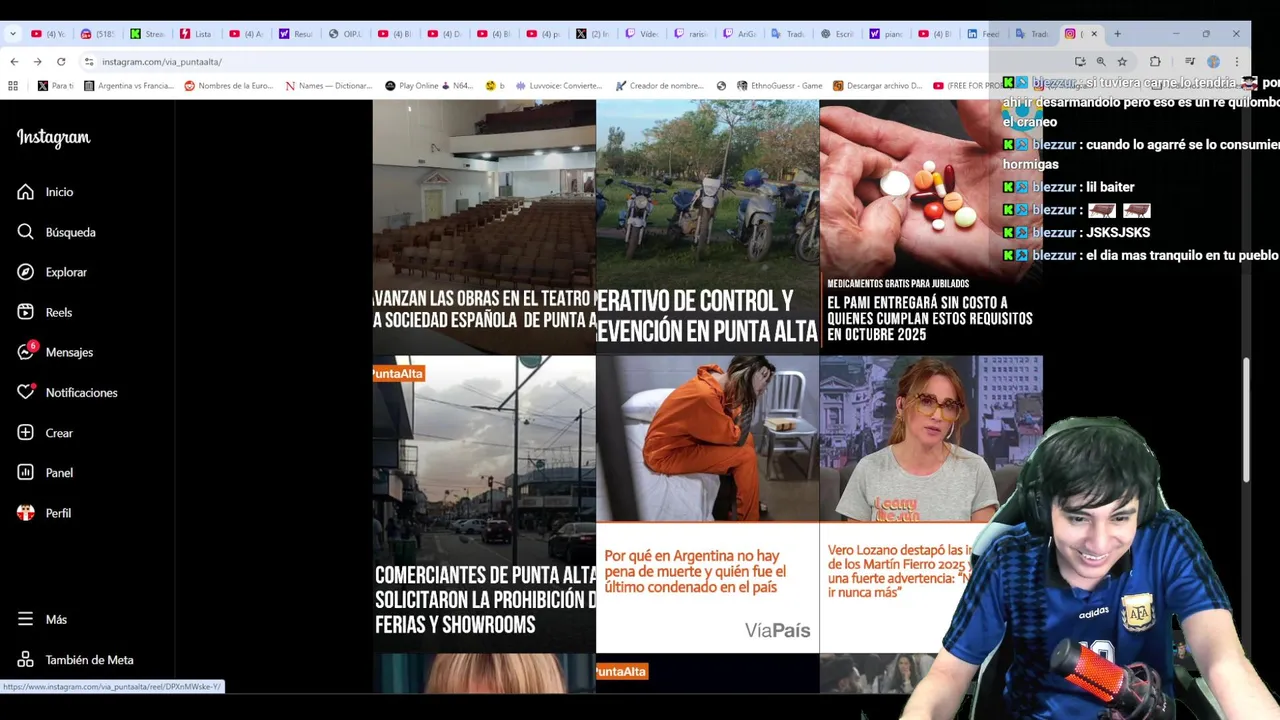Open 'Nombres de la Euro' bookmark
Viewport: 1280px width, 720px height.
click(x=229, y=86)
